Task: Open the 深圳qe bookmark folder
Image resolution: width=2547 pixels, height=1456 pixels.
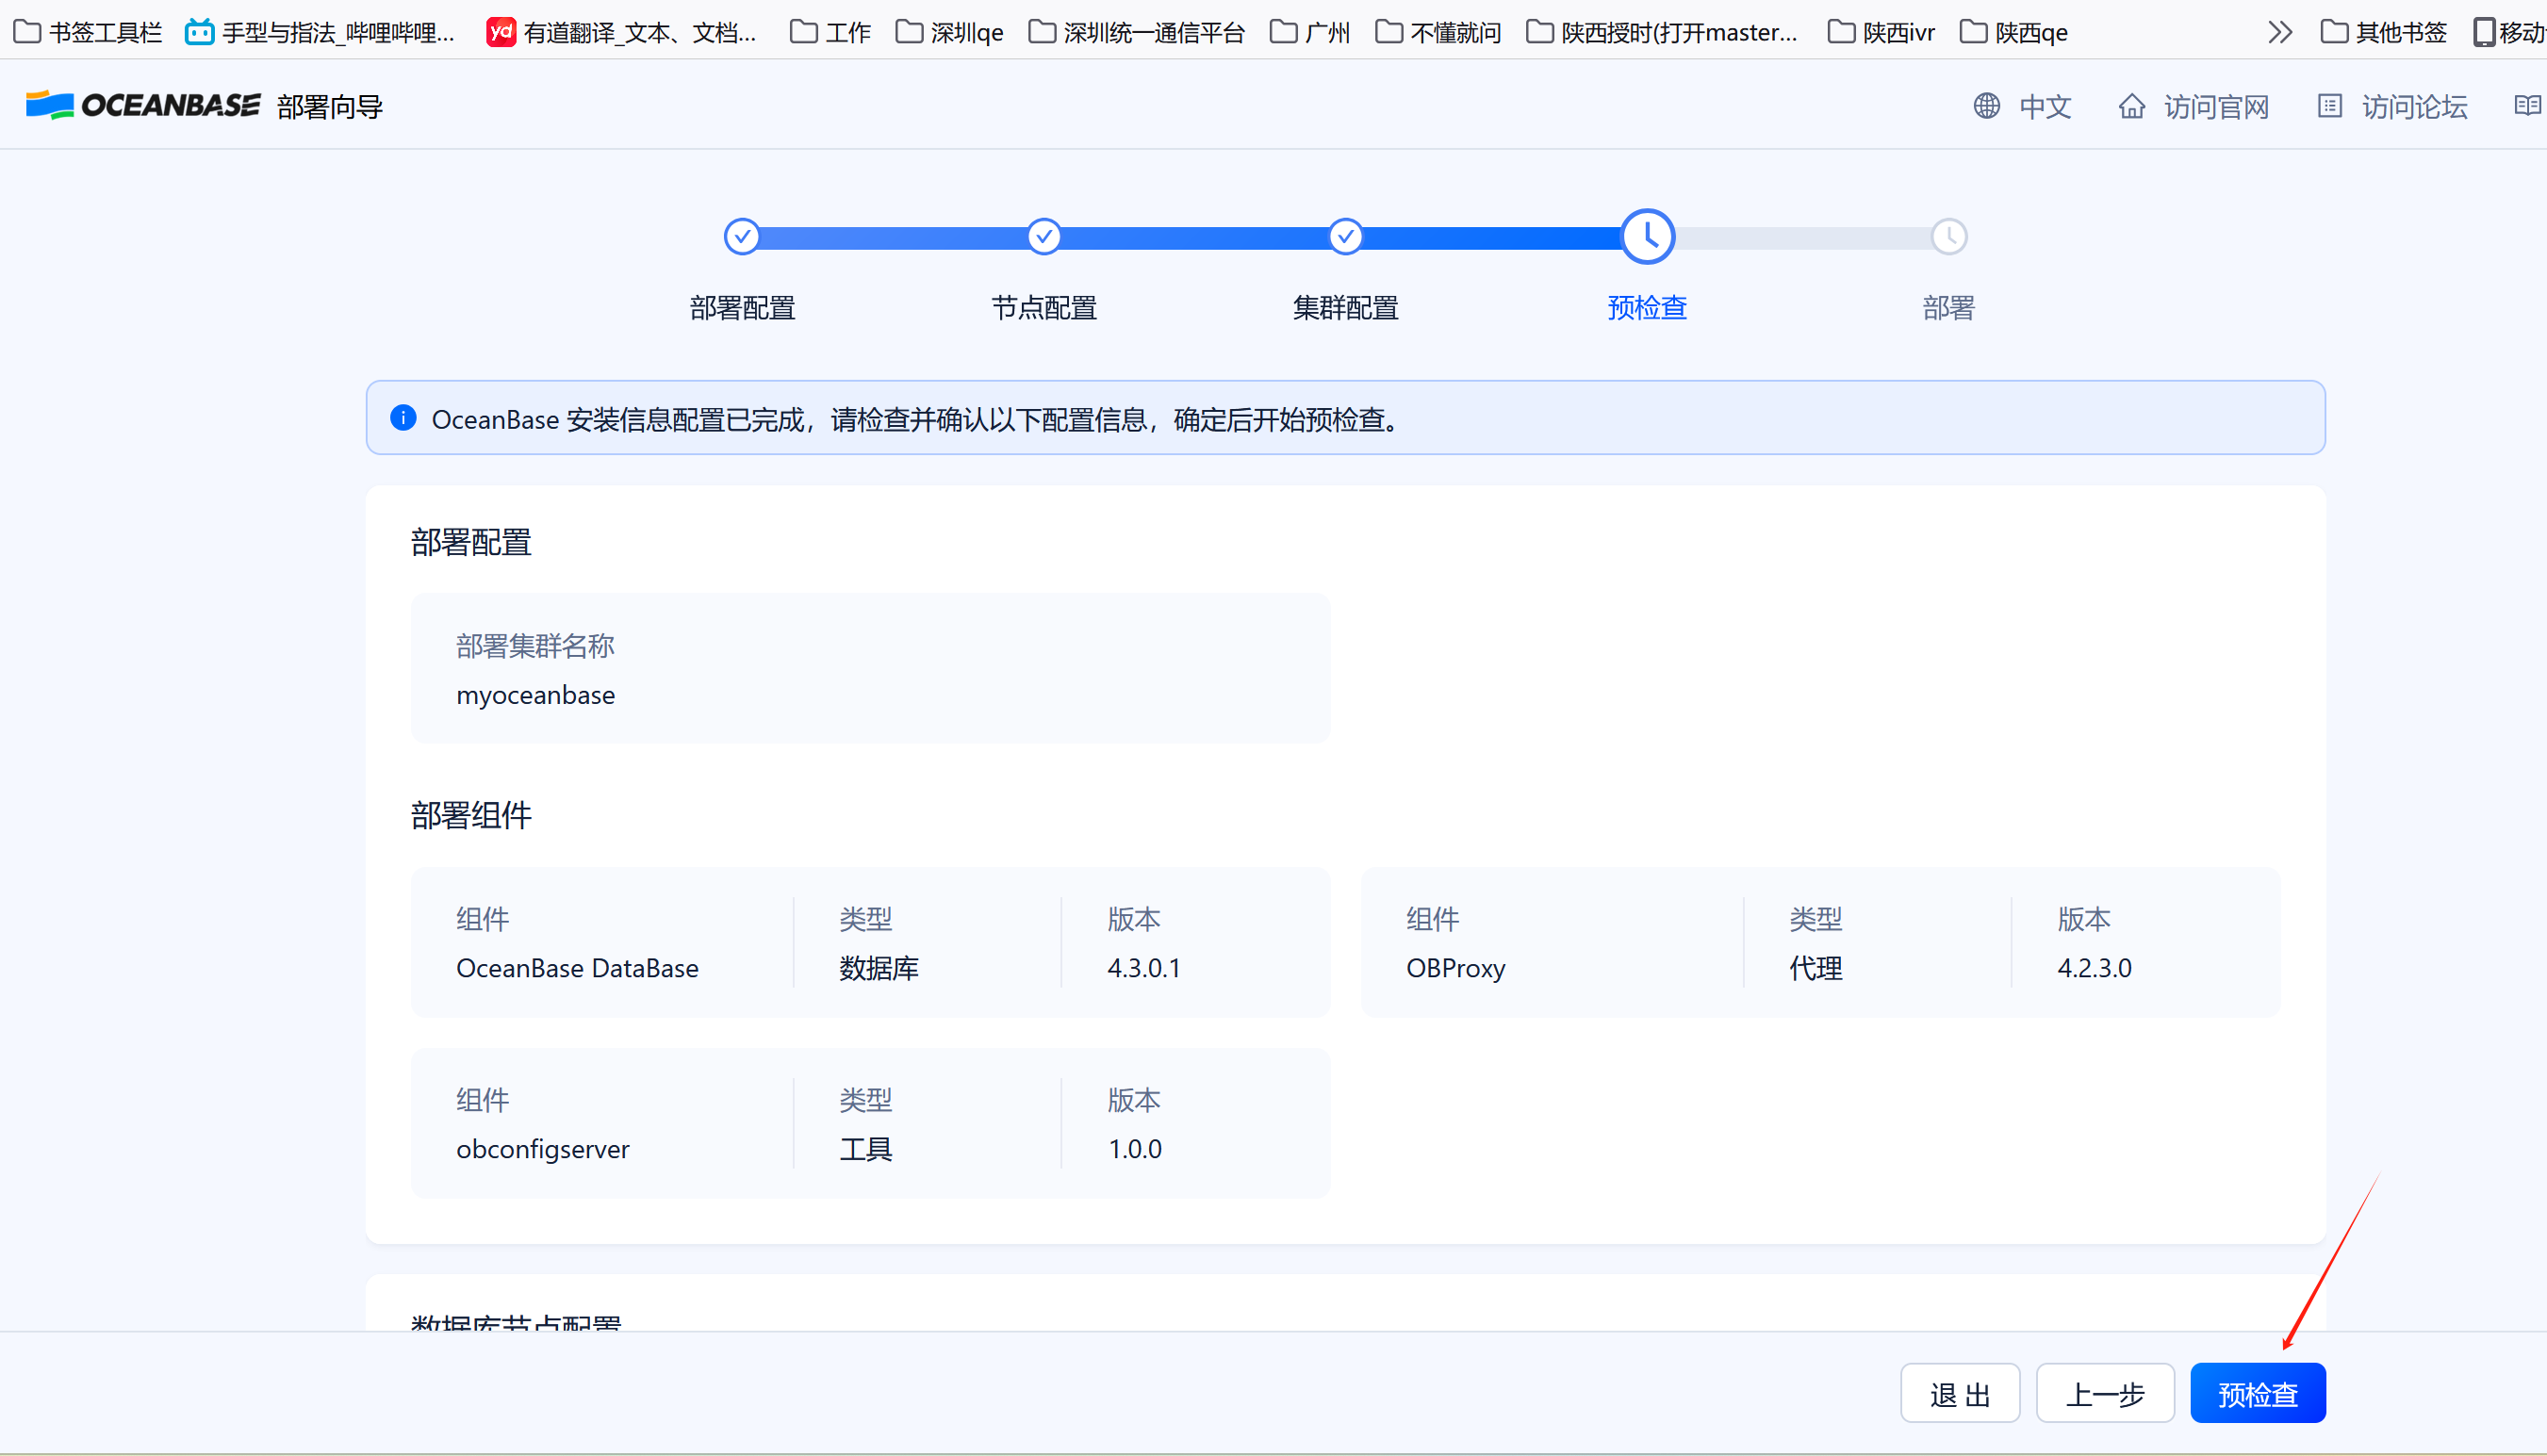Action: tap(949, 32)
